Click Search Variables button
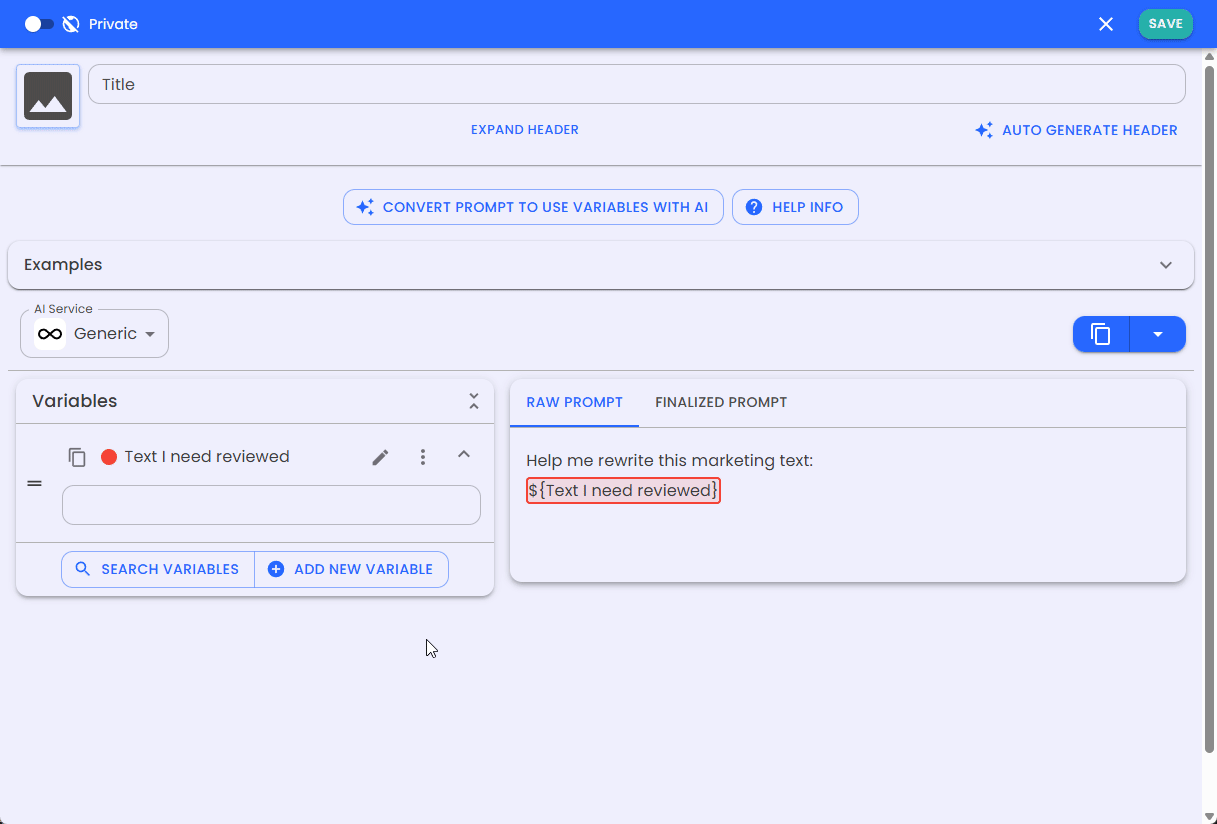 tap(158, 569)
